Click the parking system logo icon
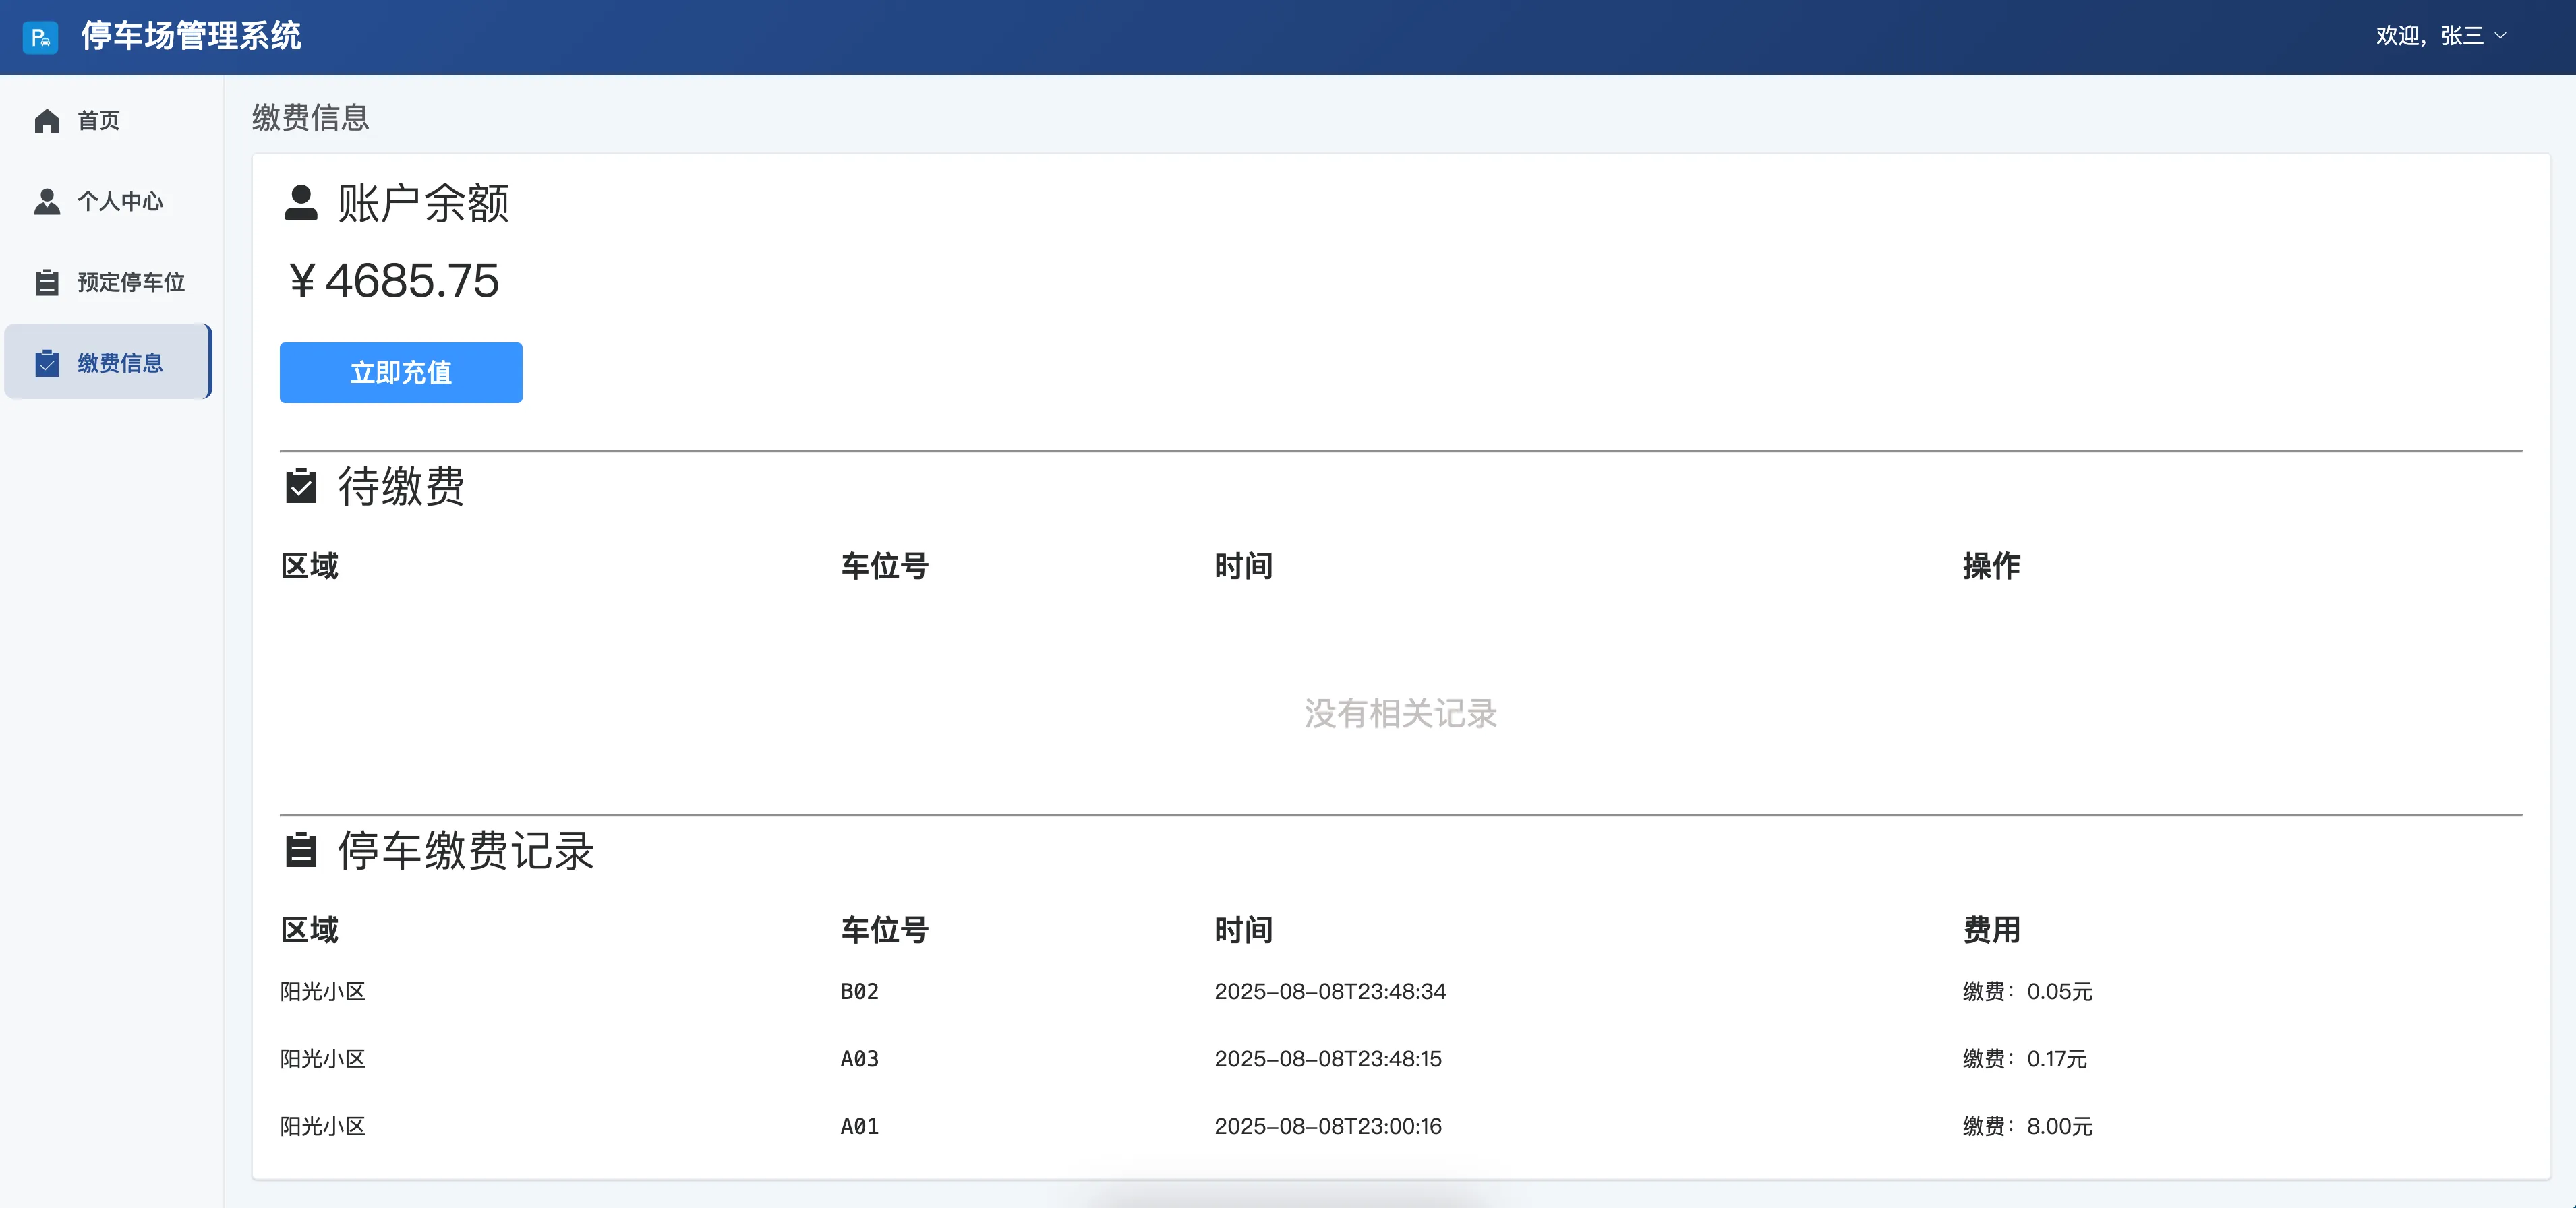 coord(40,38)
